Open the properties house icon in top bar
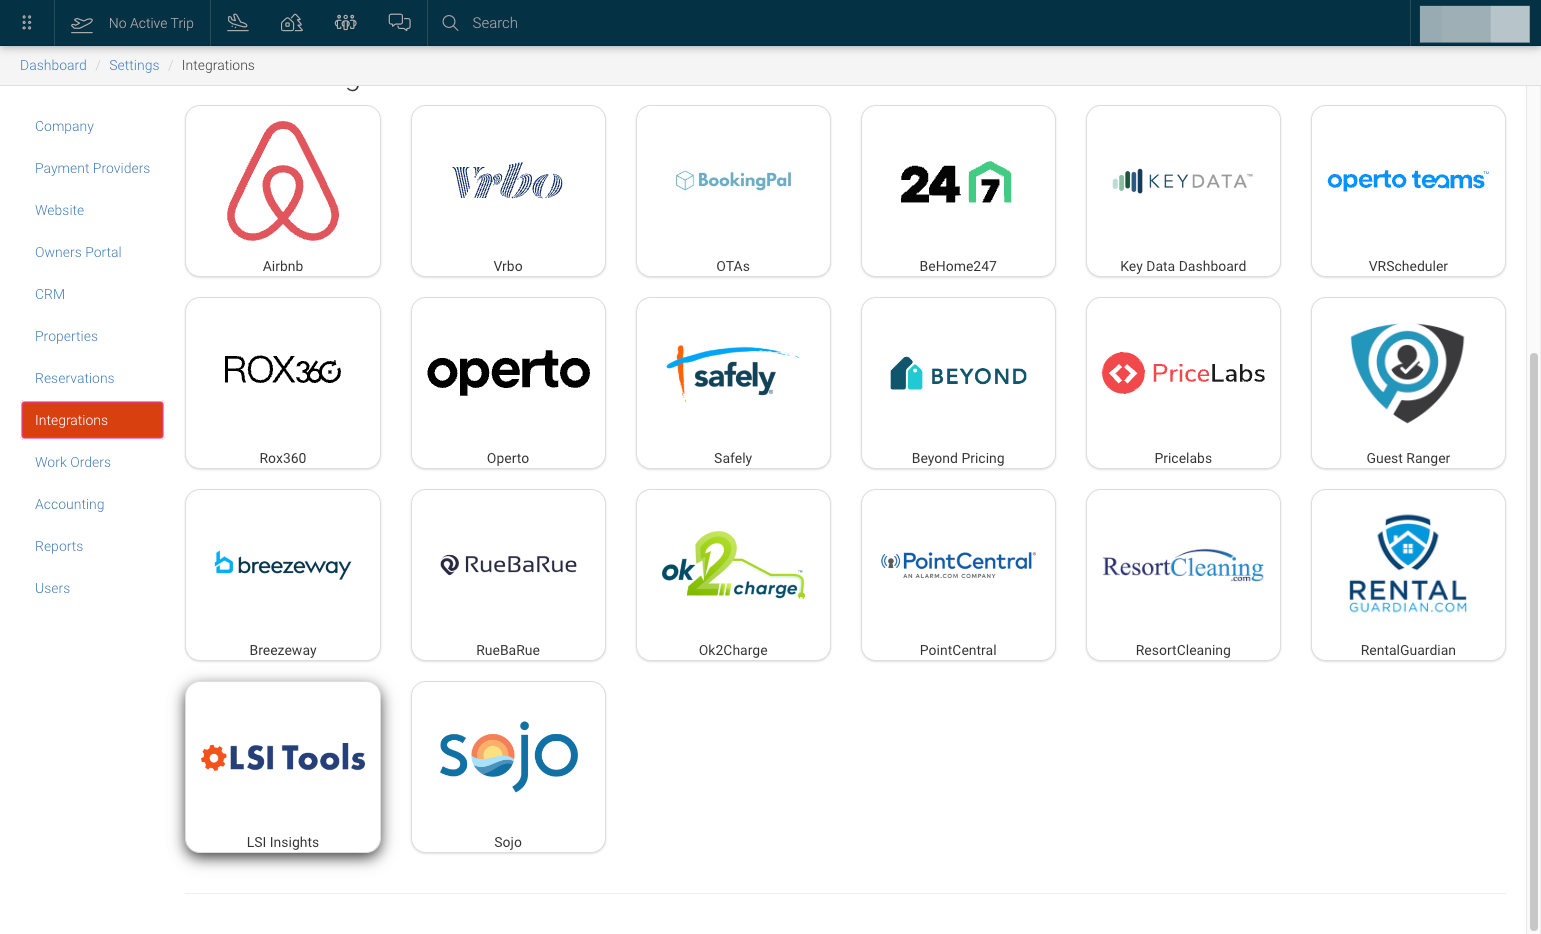This screenshot has height=934, width=1541. coord(292,22)
